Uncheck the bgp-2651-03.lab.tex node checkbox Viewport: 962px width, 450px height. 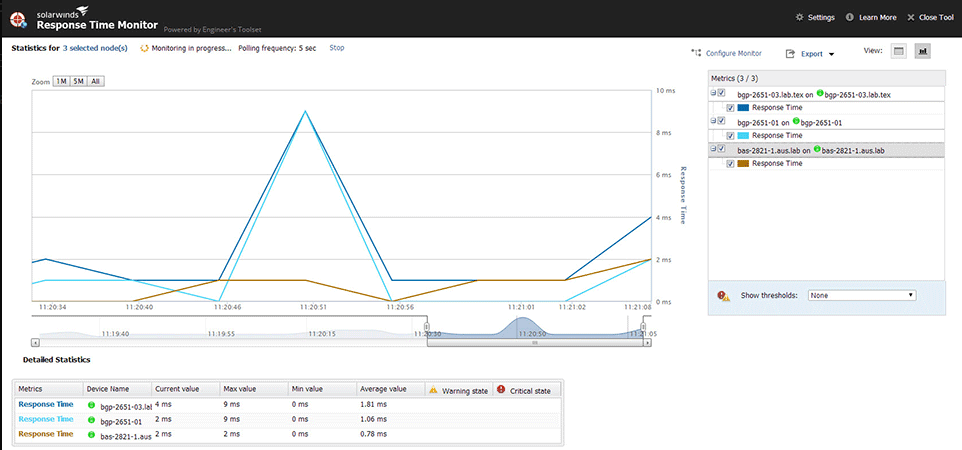point(721,94)
